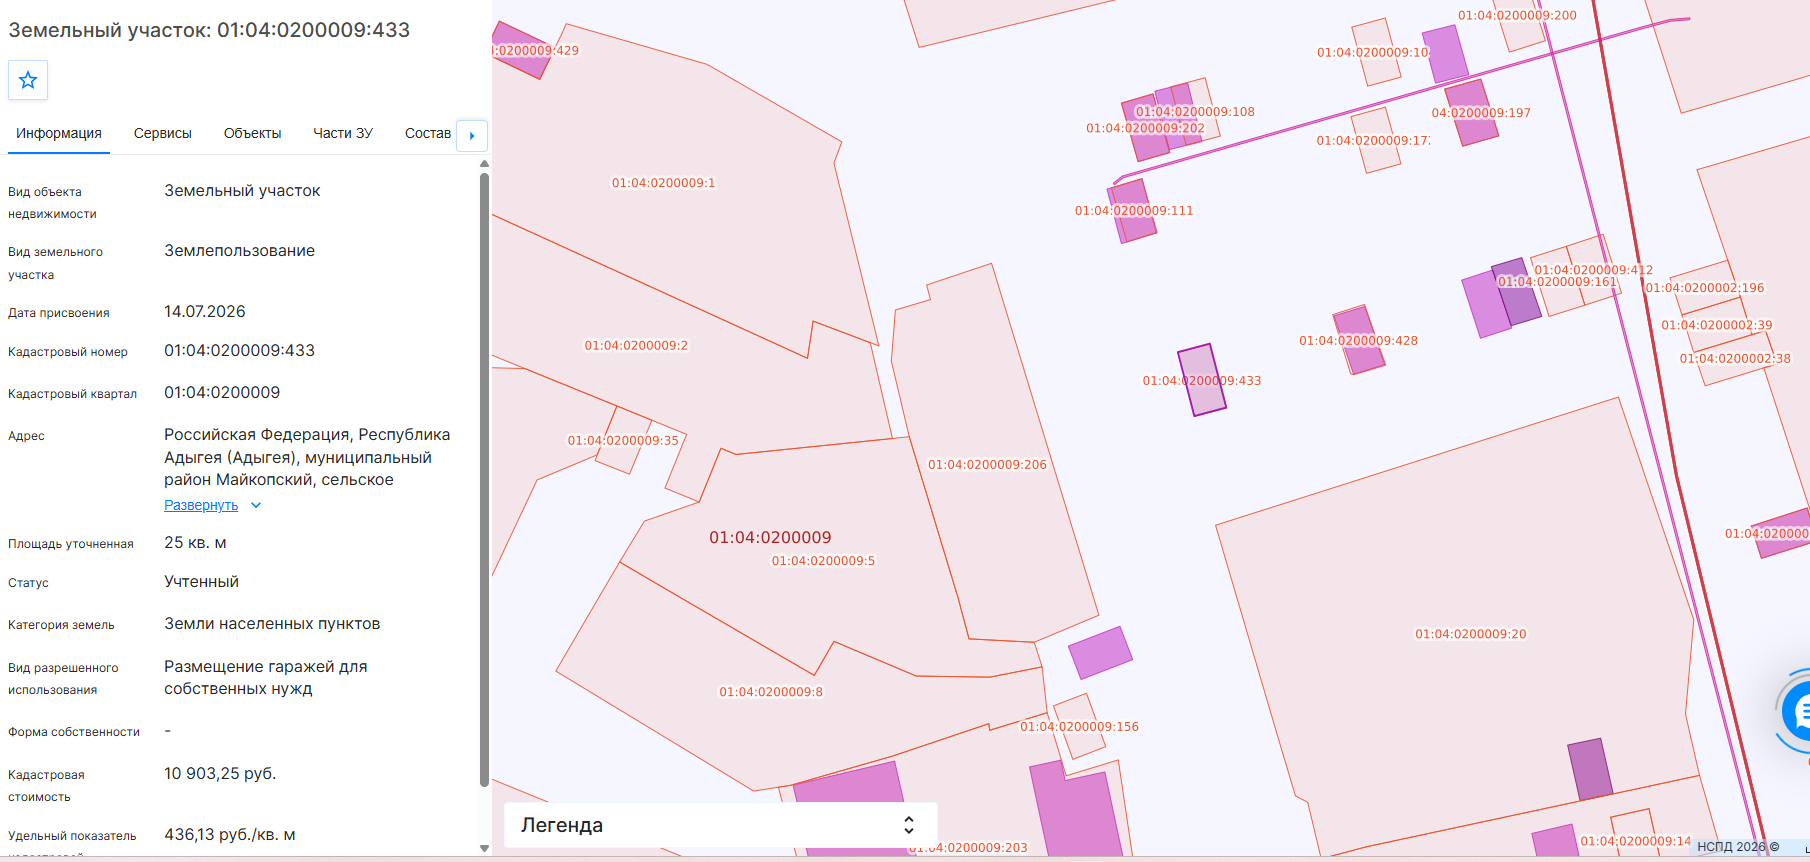Add parcel to favorites with star icon
1810x862 pixels.
click(28, 80)
